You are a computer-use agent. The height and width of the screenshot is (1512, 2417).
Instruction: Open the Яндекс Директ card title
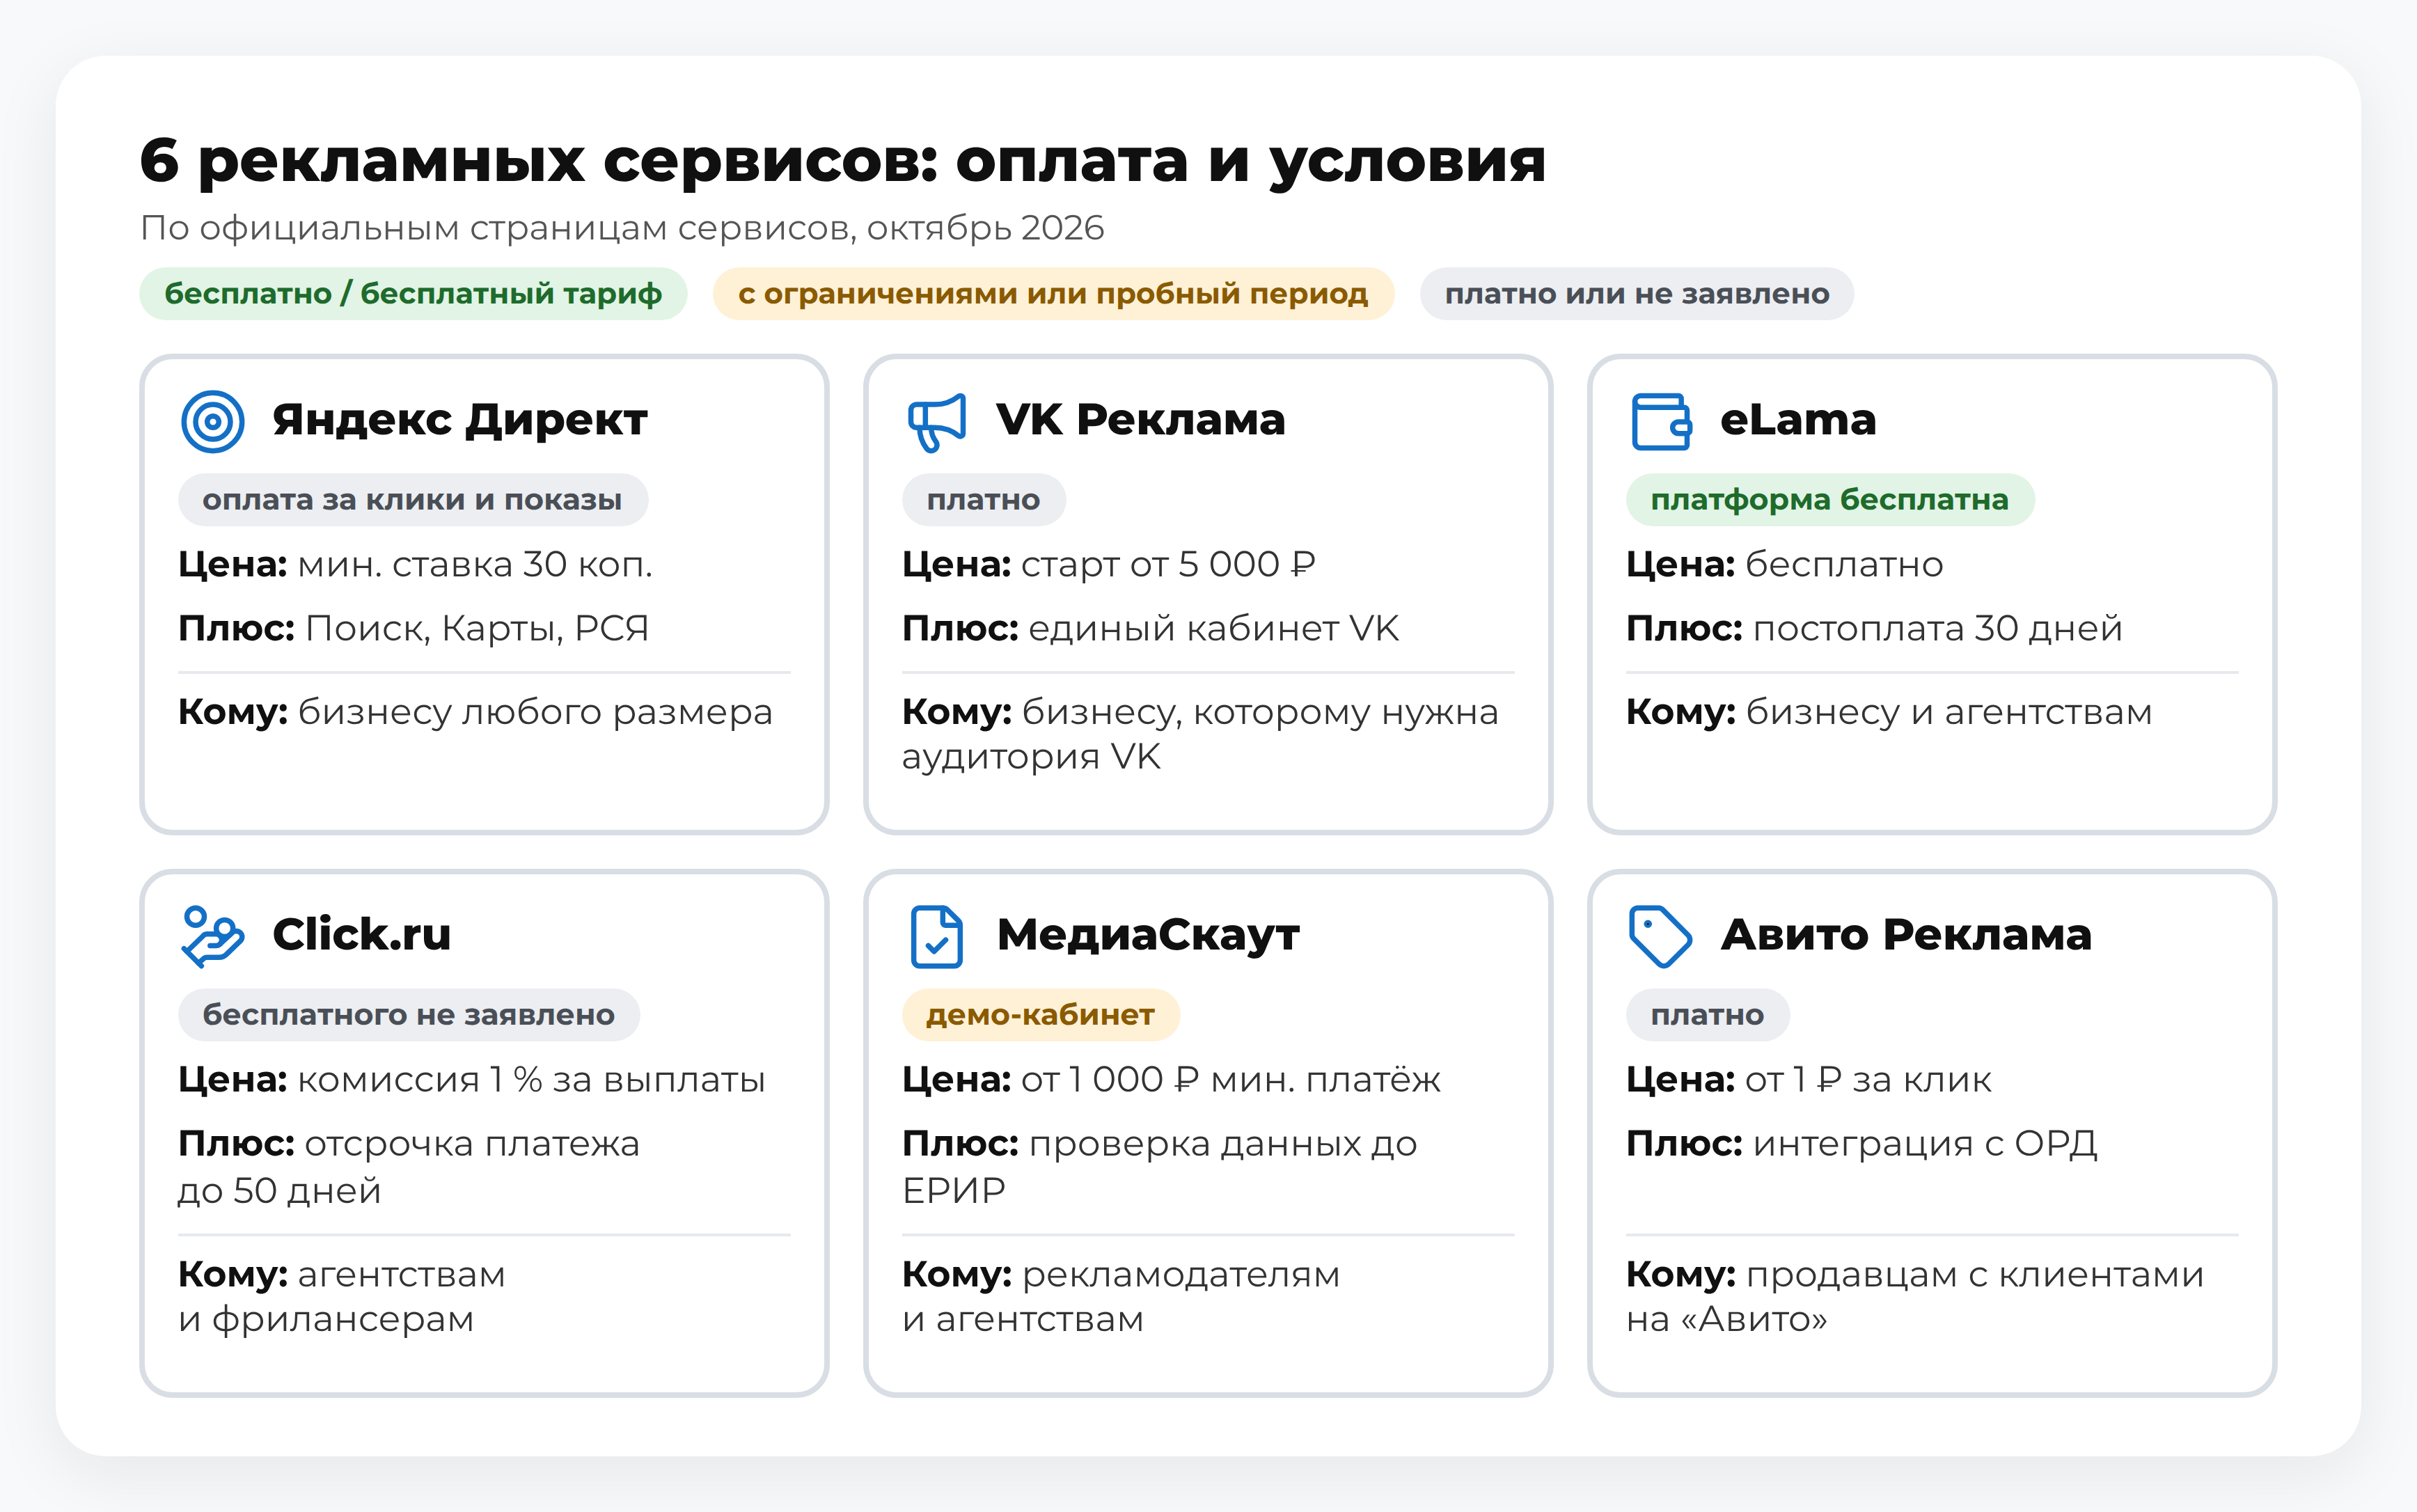pos(460,420)
